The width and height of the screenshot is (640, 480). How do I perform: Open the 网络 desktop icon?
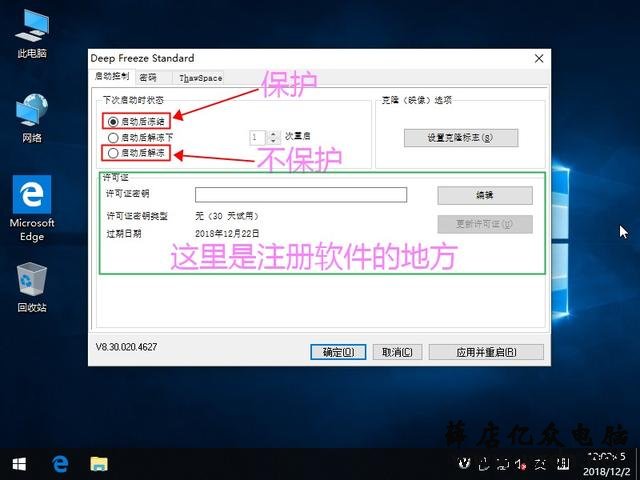[x=32, y=118]
